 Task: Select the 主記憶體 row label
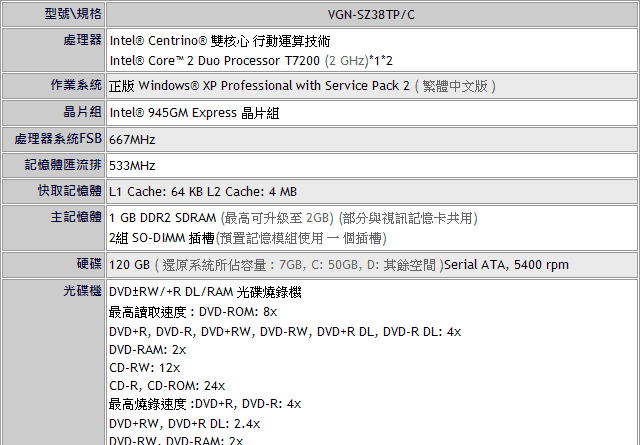[x=76, y=216]
